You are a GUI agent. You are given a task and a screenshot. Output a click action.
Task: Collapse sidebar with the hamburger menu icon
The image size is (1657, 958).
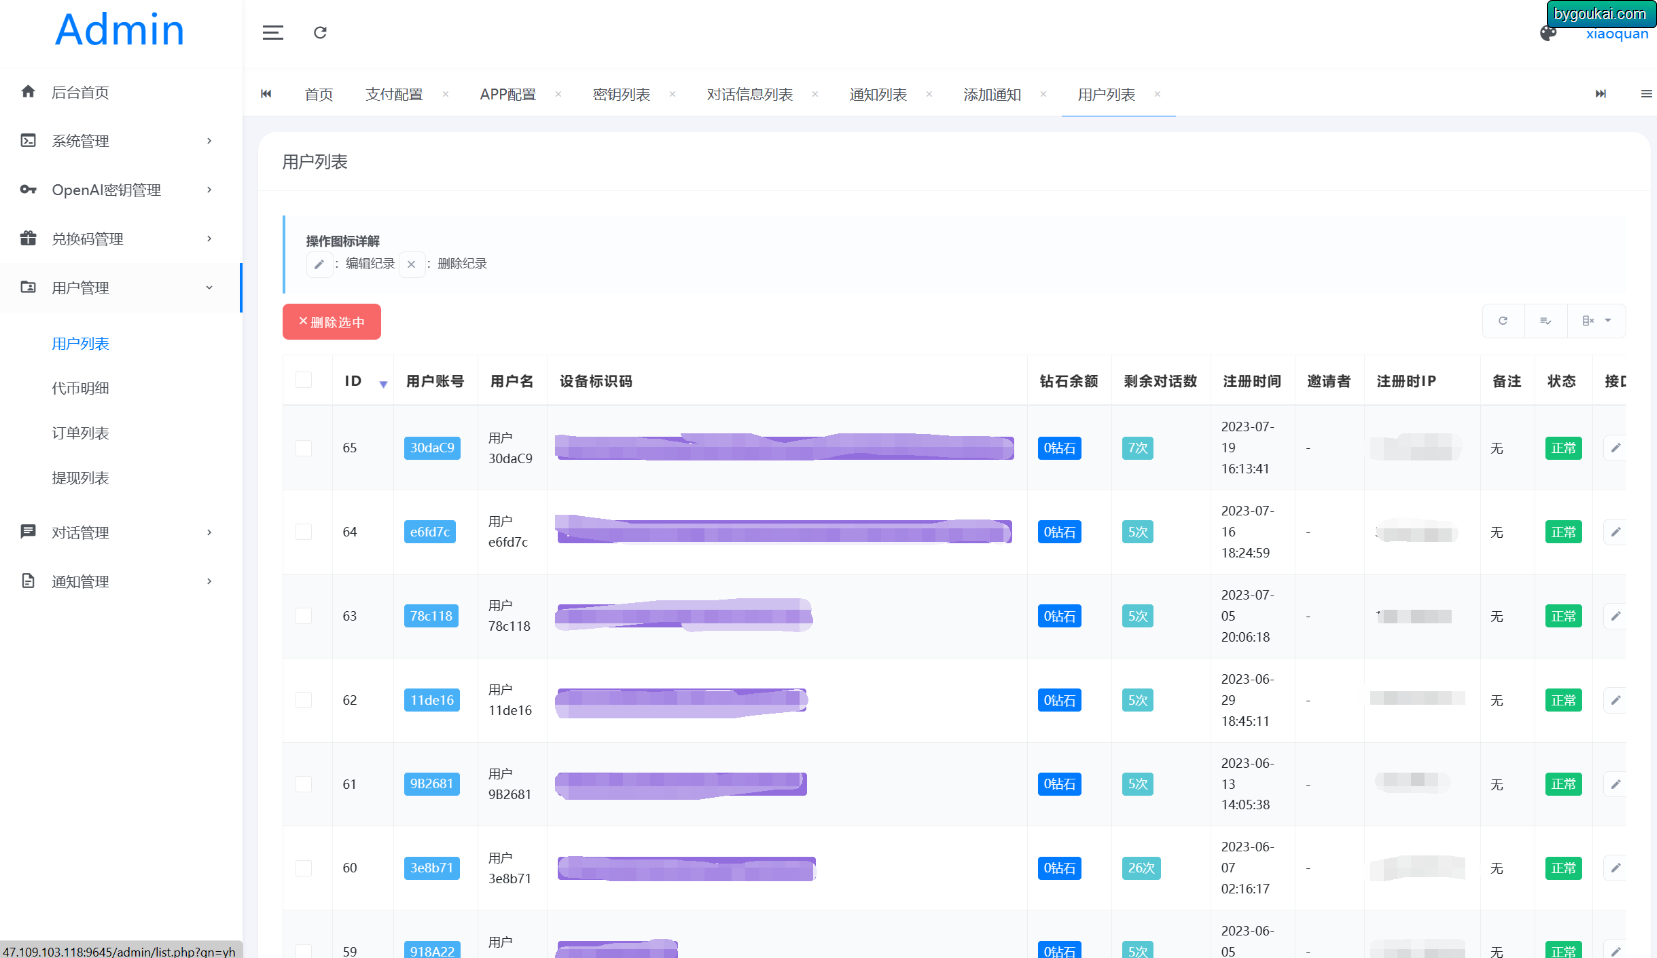(x=272, y=33)
